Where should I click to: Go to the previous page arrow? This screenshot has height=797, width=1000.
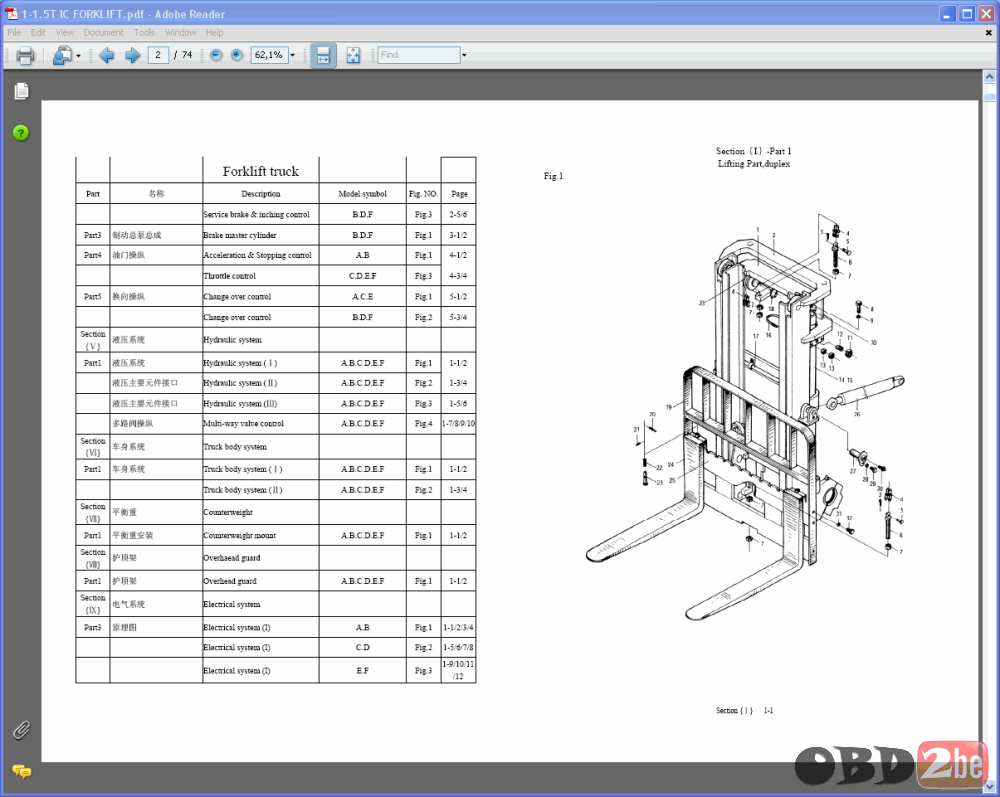107,55
